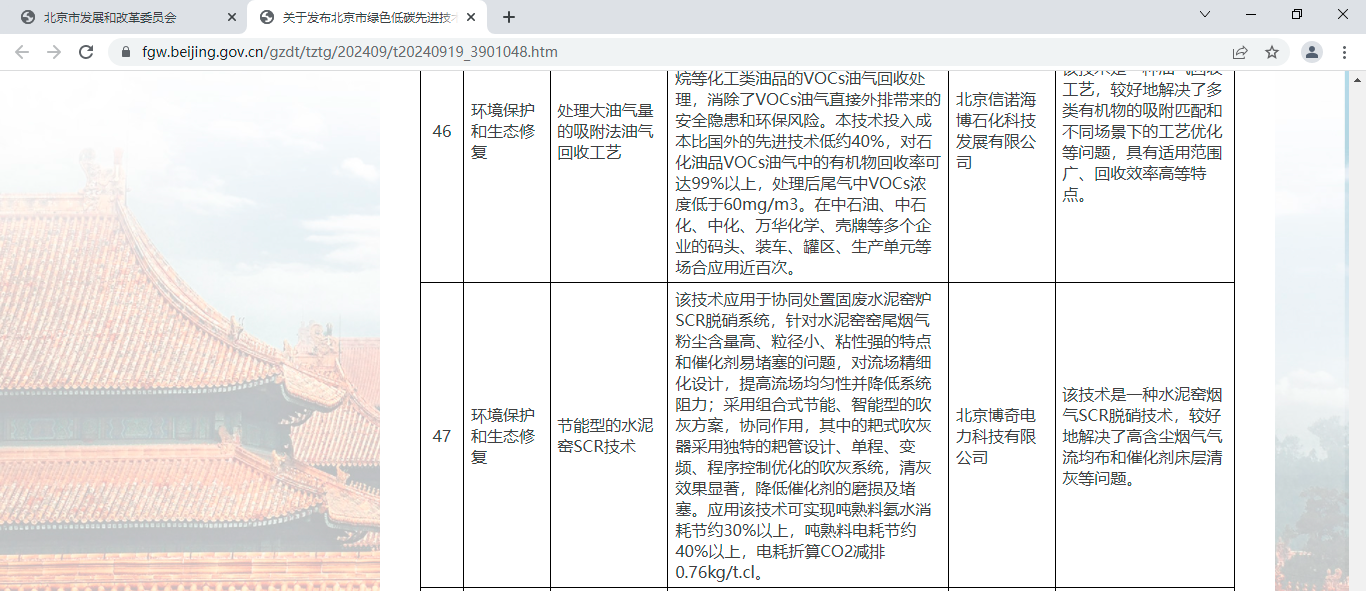Click text 该技术是一种水泥窑烟气SCR脱硝技术

point(1143,436)
